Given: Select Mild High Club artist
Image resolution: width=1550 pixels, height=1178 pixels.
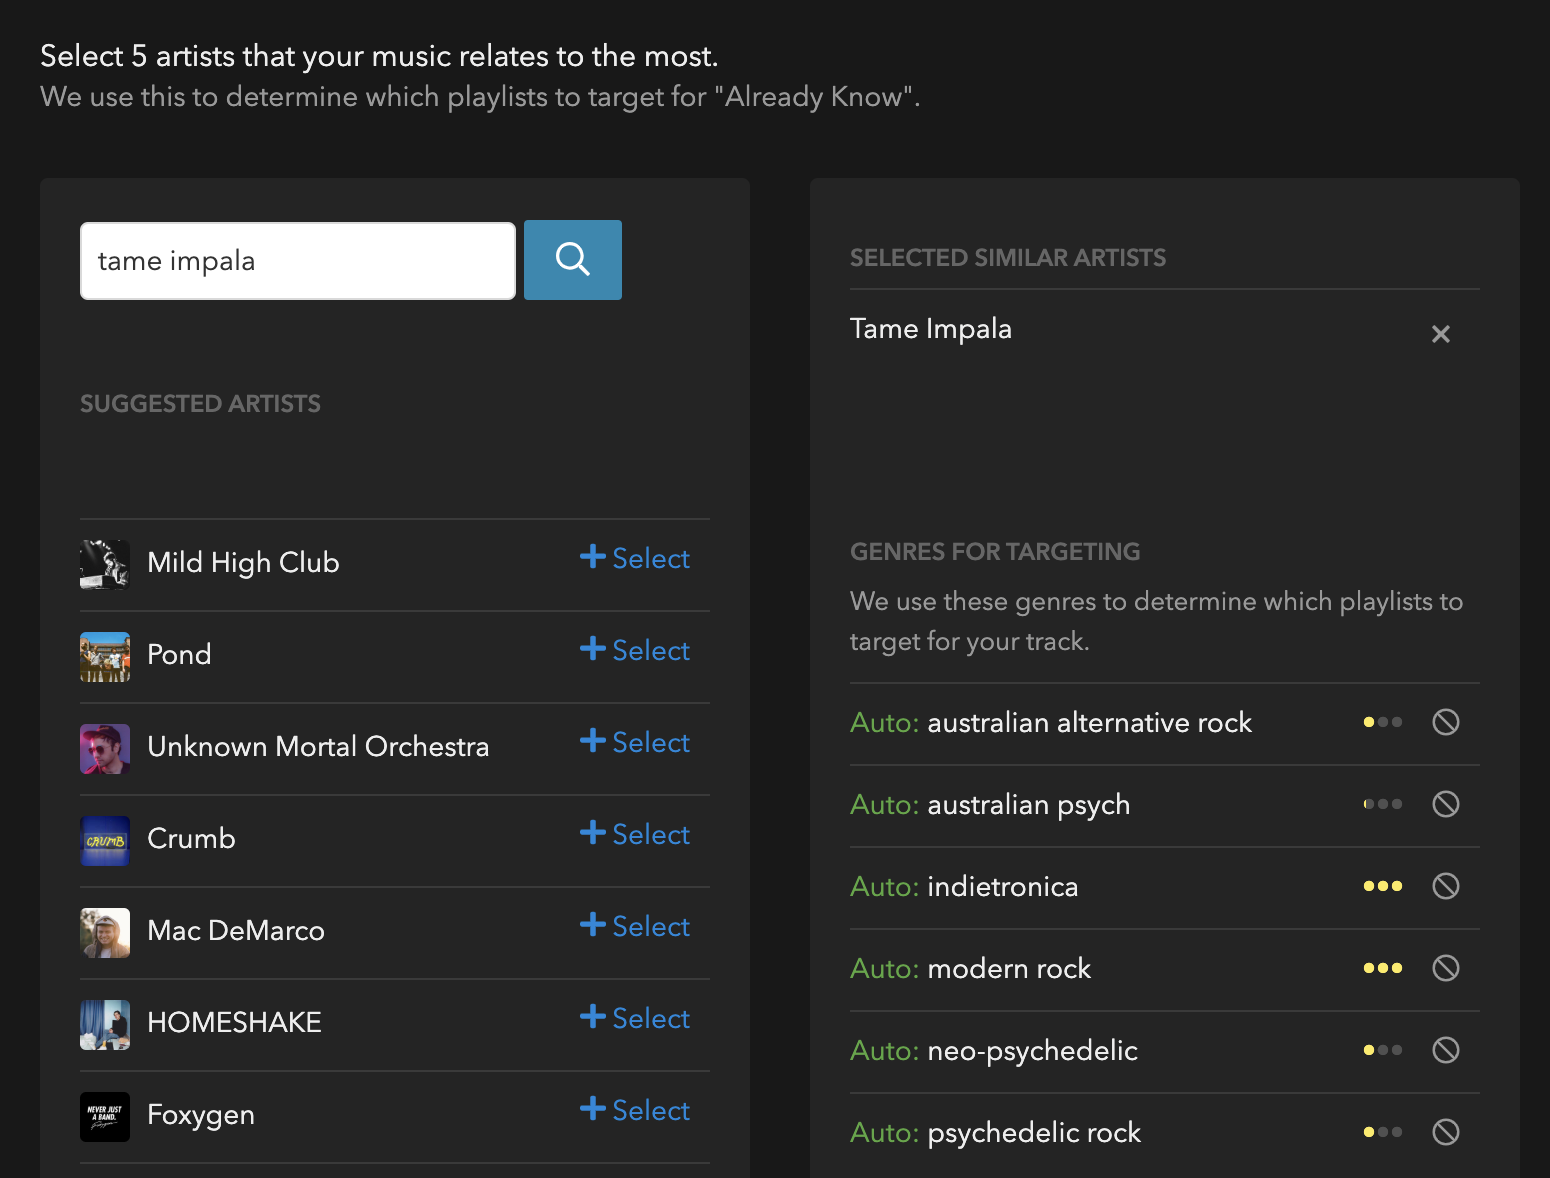Looking at the screenshot, I should point(635,558).
